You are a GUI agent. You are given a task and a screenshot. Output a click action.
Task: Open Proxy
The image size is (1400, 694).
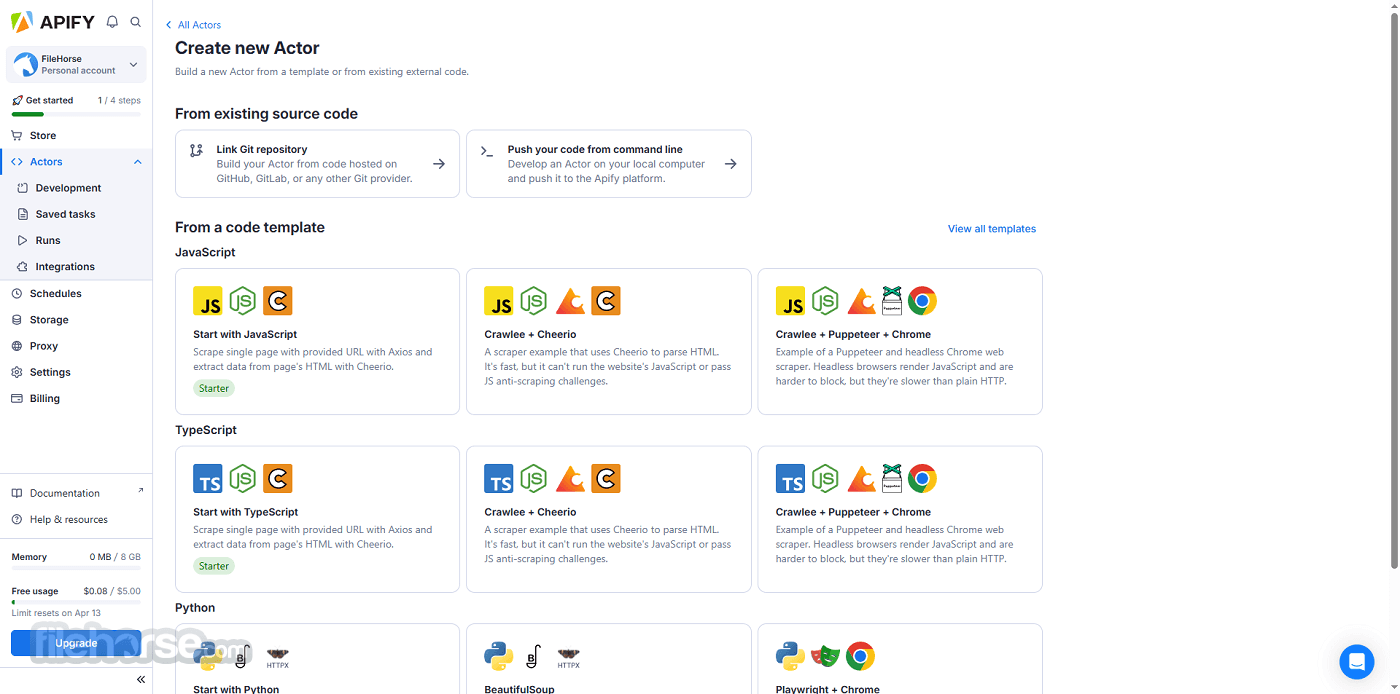44,346
